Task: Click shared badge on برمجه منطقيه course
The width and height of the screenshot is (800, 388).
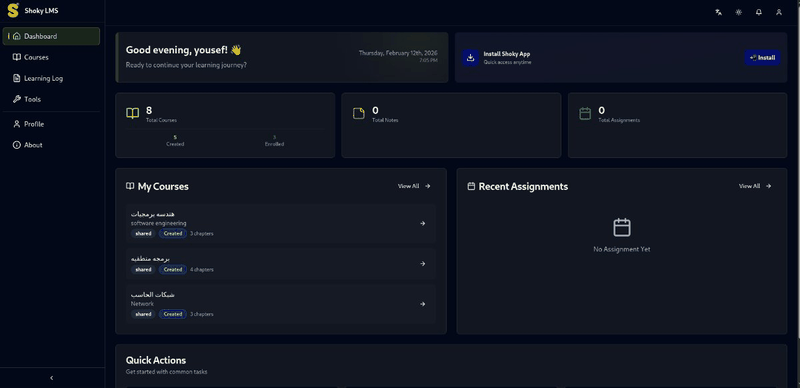Action: click(143, 269)
